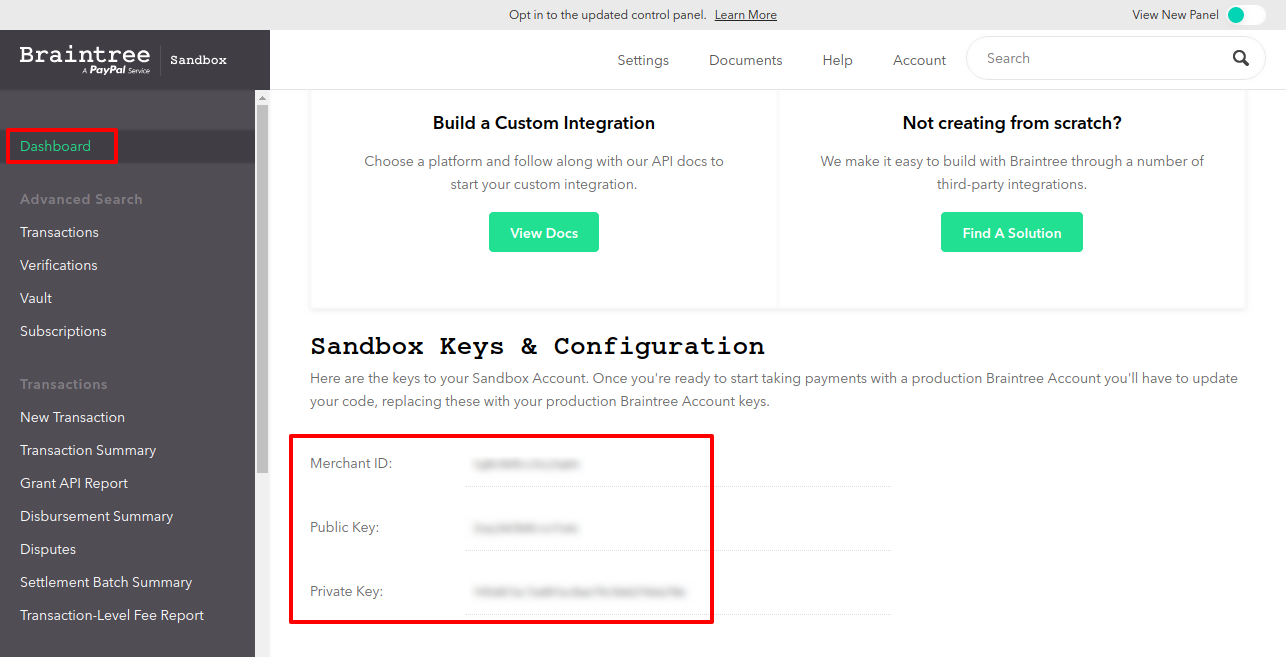This screenshot has width=1286, height=657.
Task: Click the Public Key label
Action: coord(344,527)
